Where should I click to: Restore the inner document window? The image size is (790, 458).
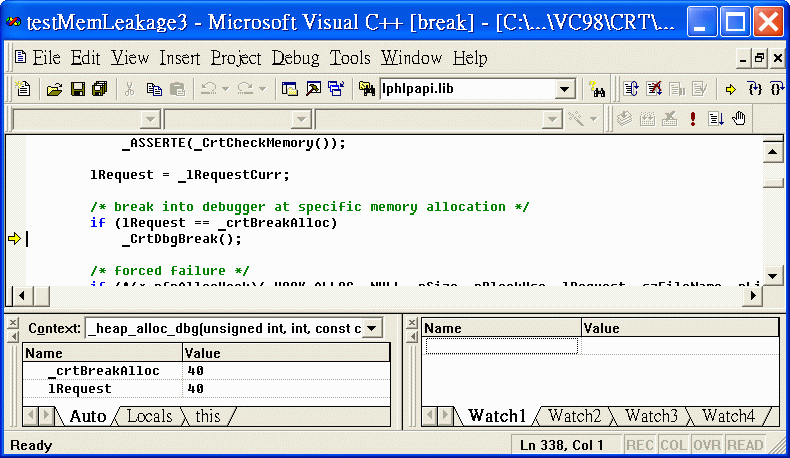tap(759, 58)
